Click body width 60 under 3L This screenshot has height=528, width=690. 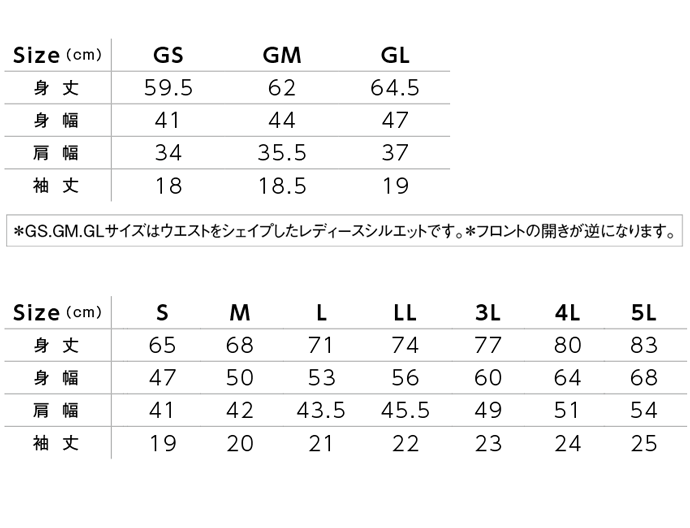click(488, 378)
